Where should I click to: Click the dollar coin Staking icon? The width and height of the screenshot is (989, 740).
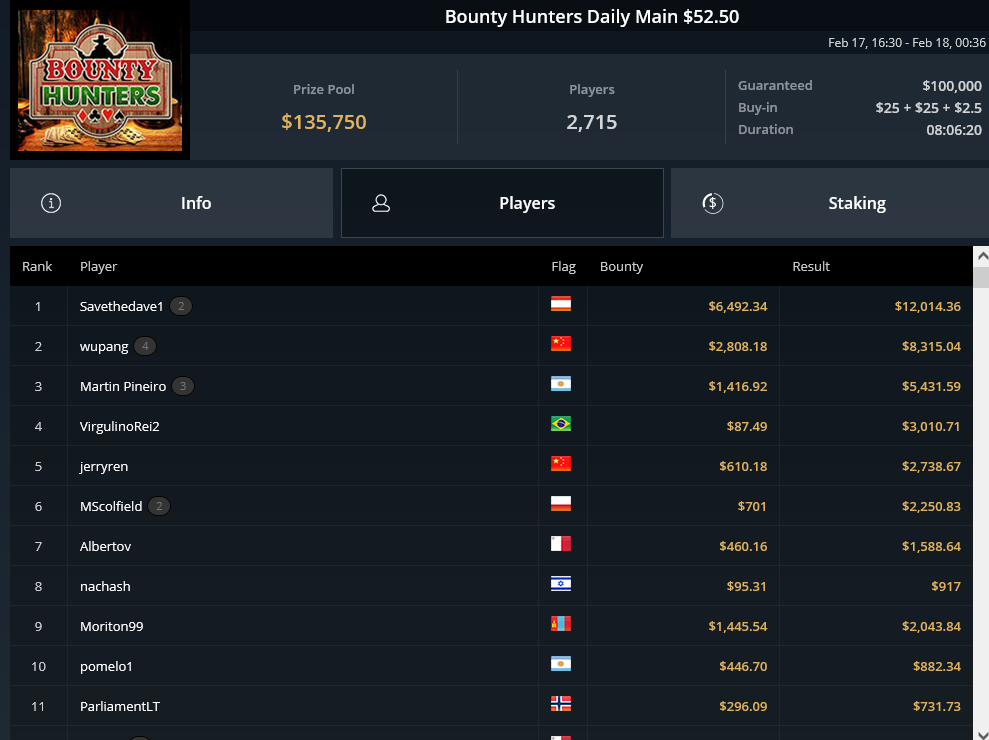713,203
